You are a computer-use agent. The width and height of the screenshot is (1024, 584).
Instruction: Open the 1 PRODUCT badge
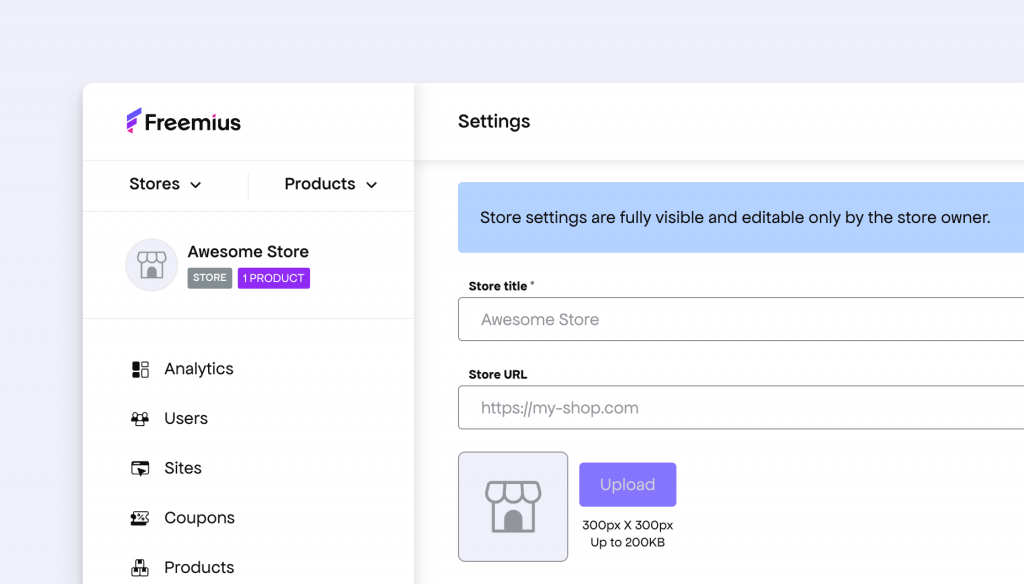273,277
